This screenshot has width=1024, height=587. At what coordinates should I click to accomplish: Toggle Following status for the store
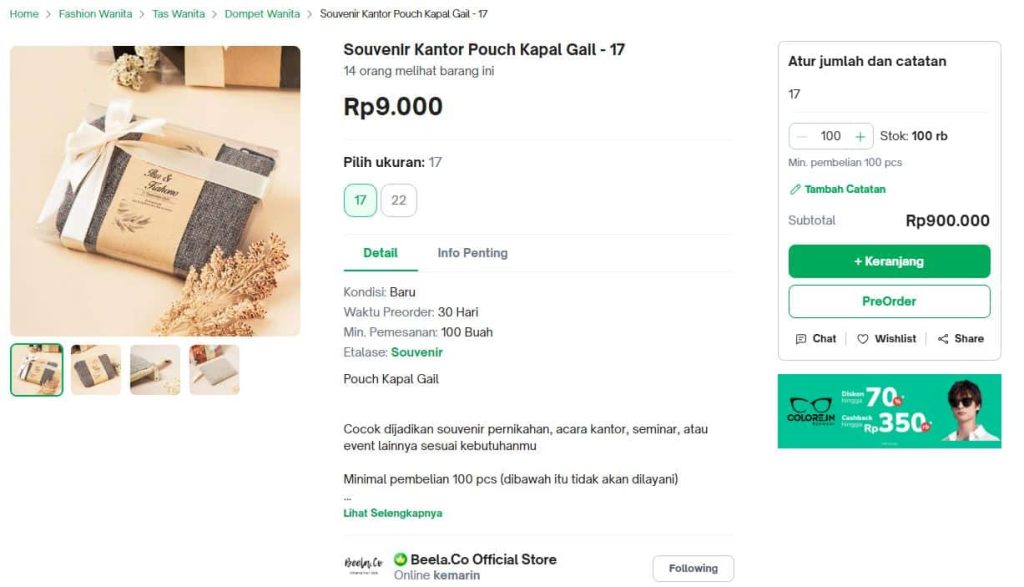coord(693,567)
